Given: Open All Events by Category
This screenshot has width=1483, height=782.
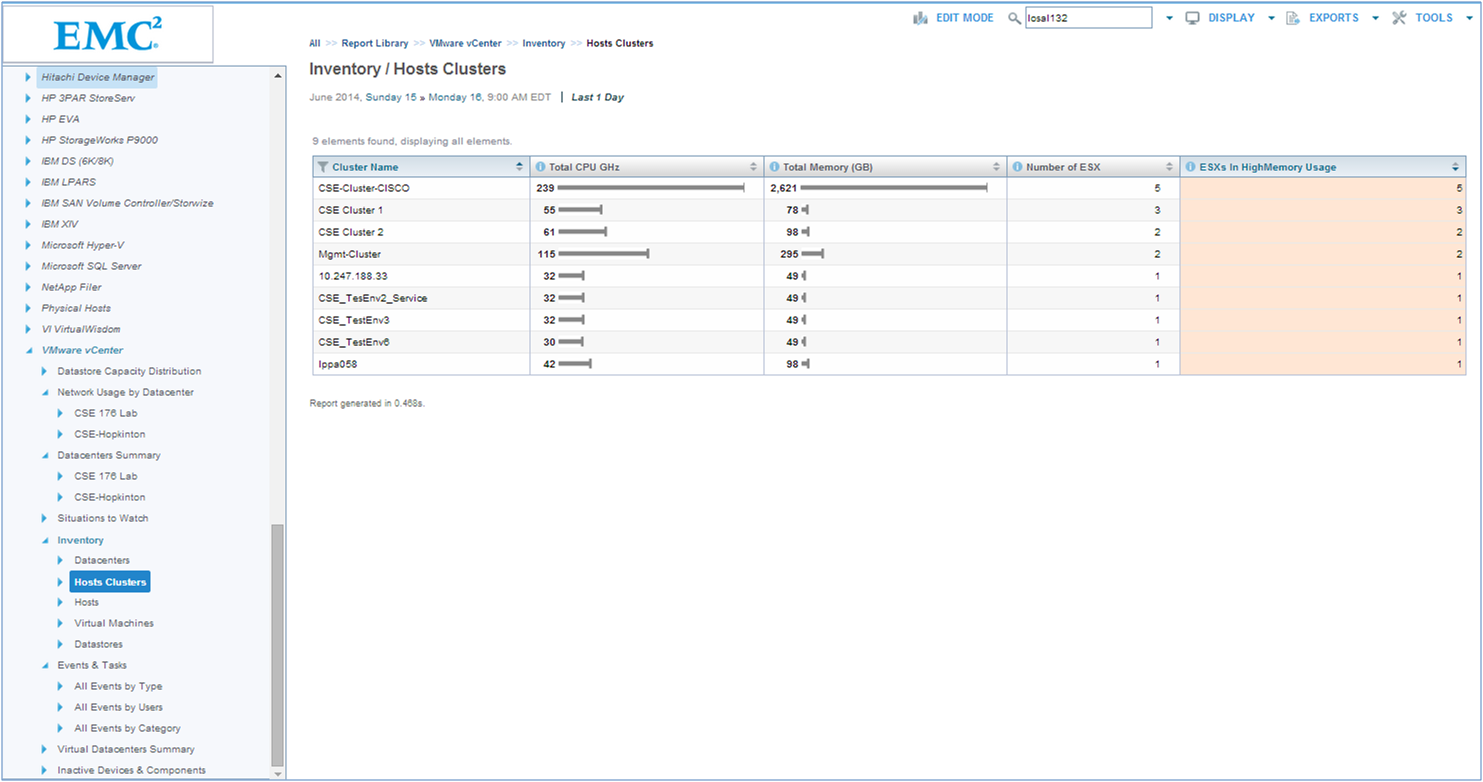Looking at the screenshot, I should tap(127, 728).
